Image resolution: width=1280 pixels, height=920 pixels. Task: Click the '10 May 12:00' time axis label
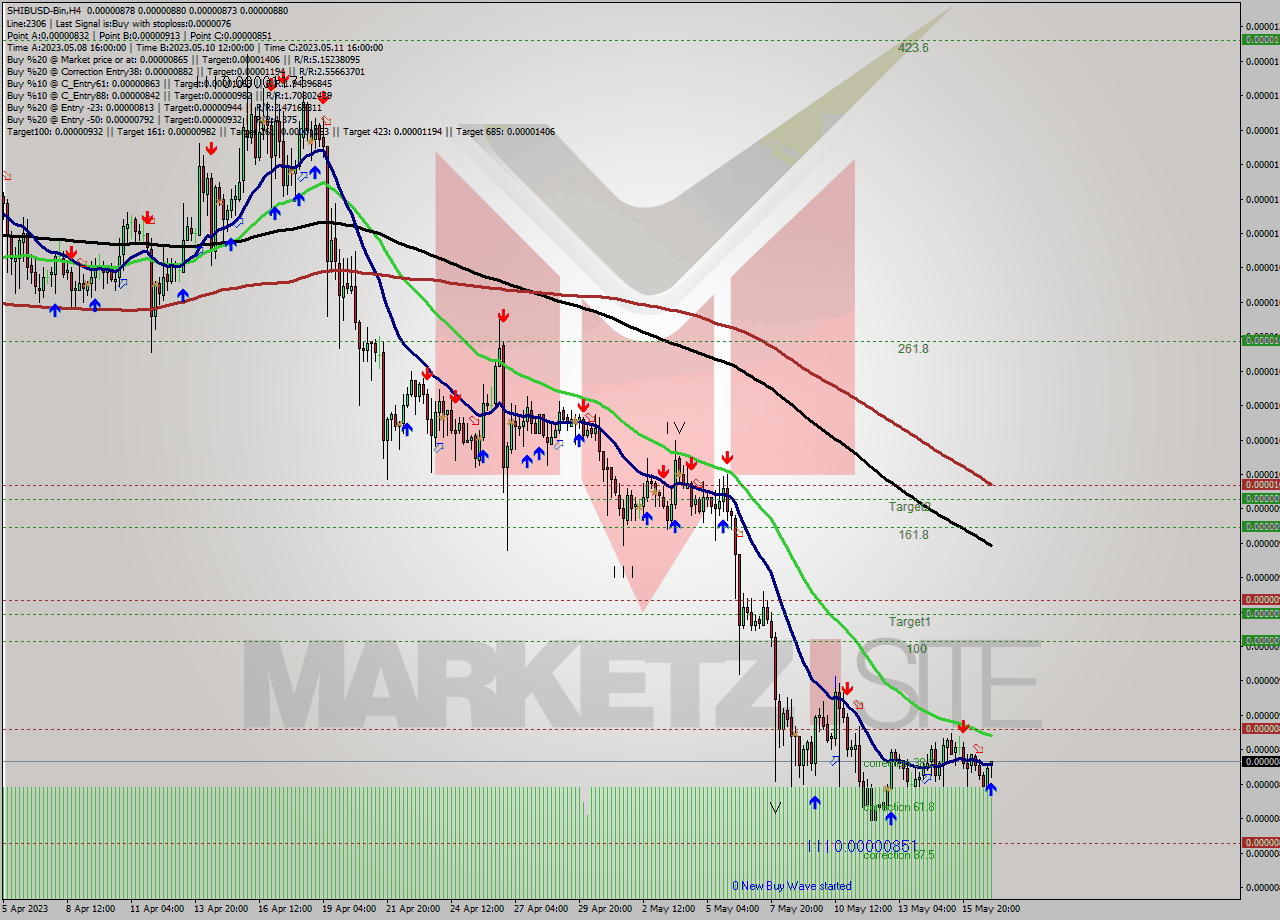pyautogui.click(x=863, y=909)
